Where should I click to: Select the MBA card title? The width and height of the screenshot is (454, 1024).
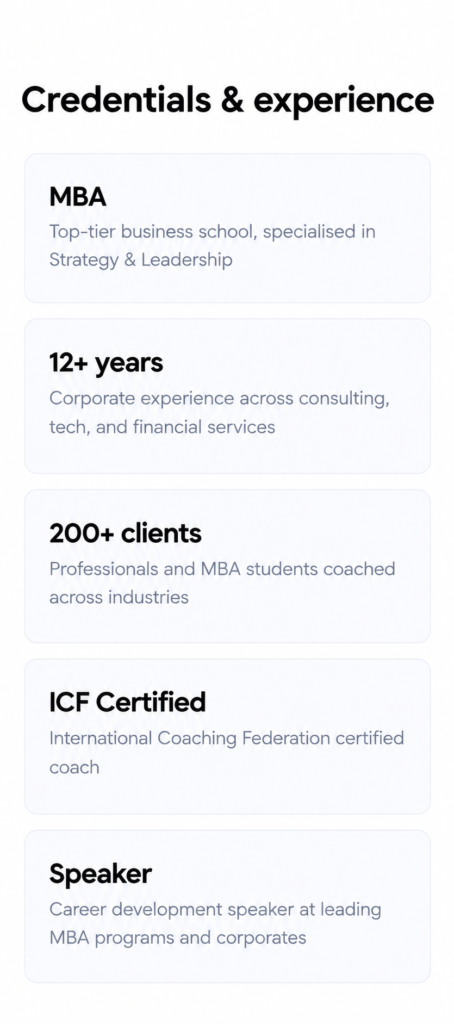coord(78,197)
